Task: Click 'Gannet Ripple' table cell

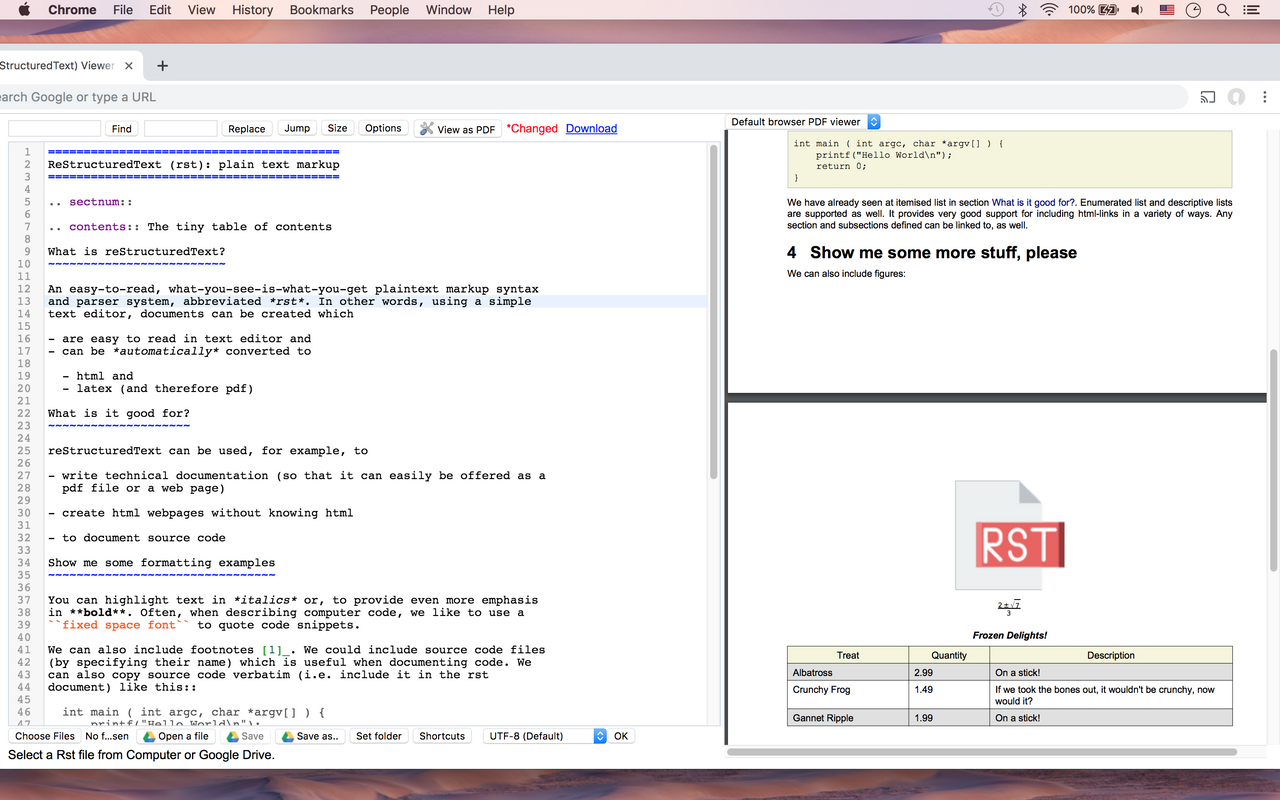Action: coord(847,718)
